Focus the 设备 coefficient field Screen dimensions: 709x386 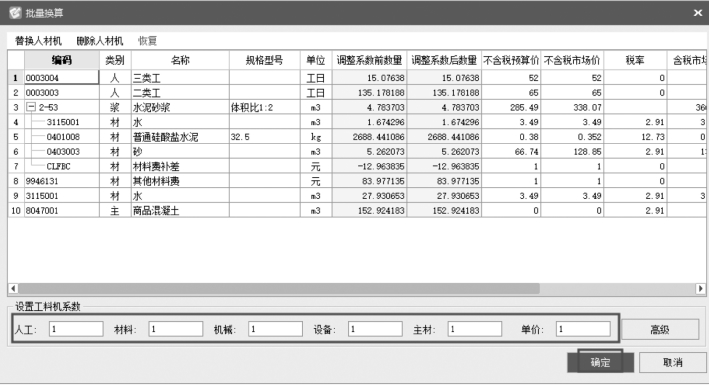[375, 329]
